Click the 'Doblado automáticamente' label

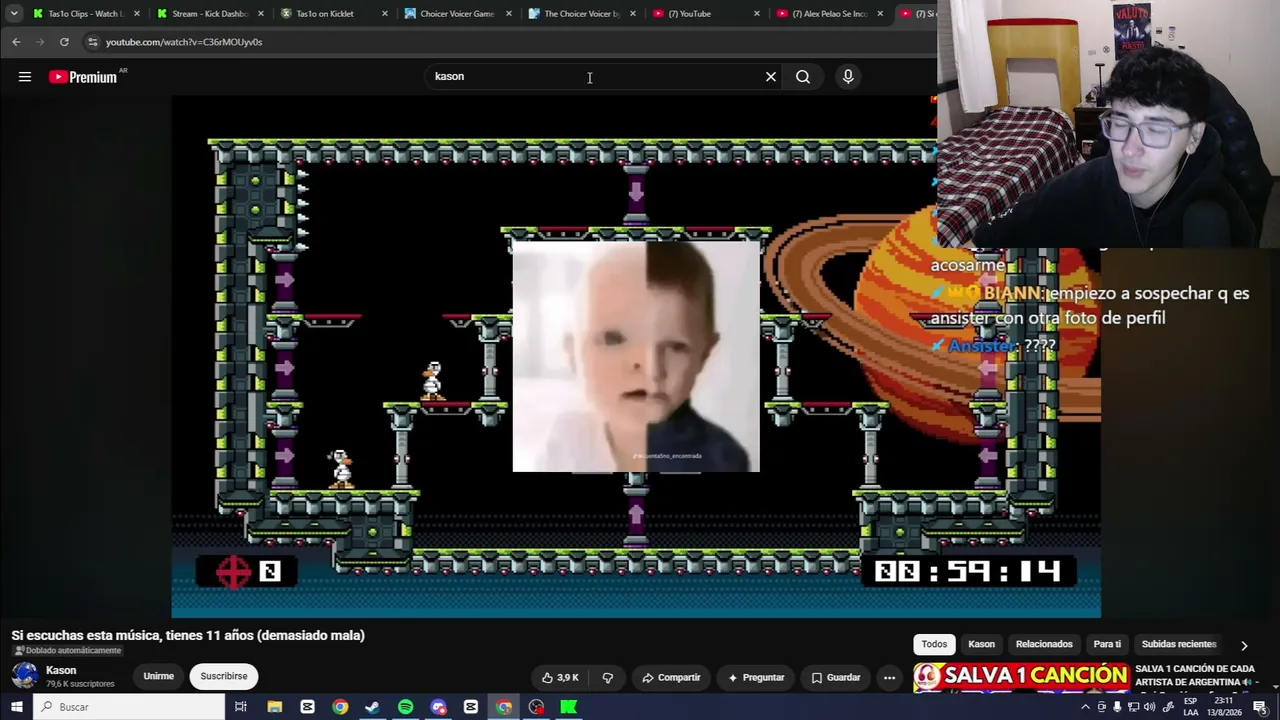[x=67, y=651]
